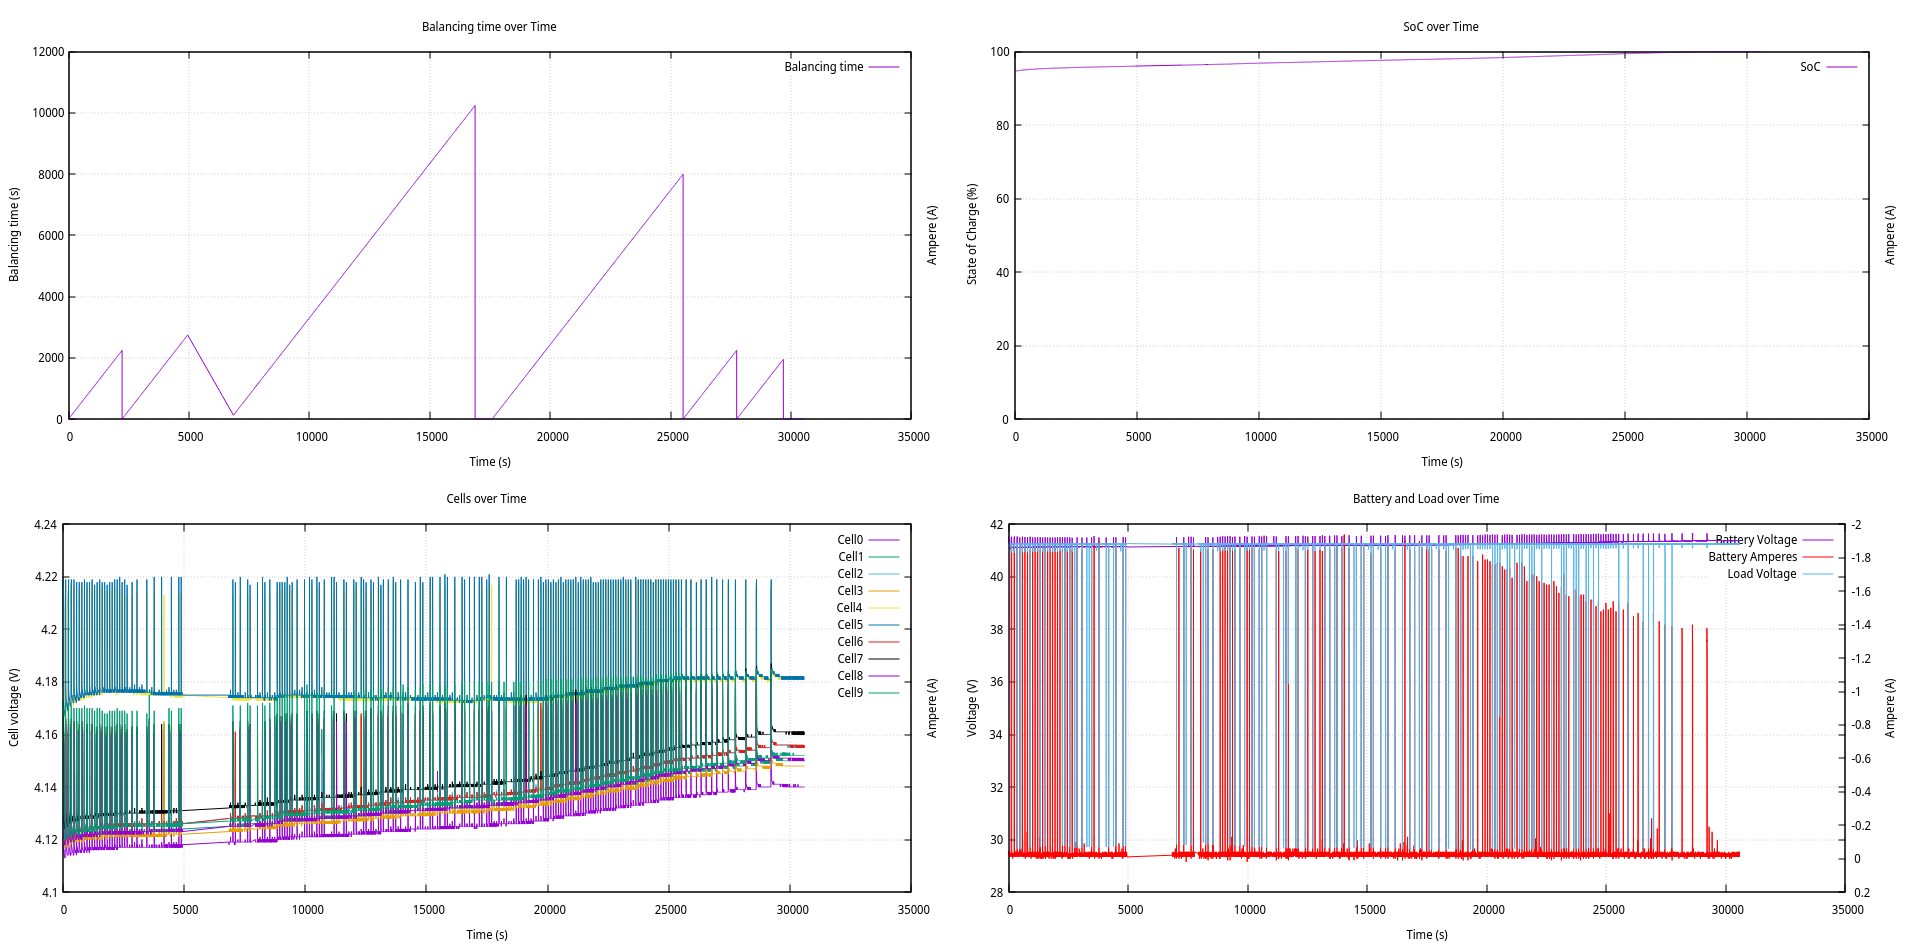Click the 42 tick on Voltage axis
This screenshot has height=946, width=1916.
coord(996,525)
